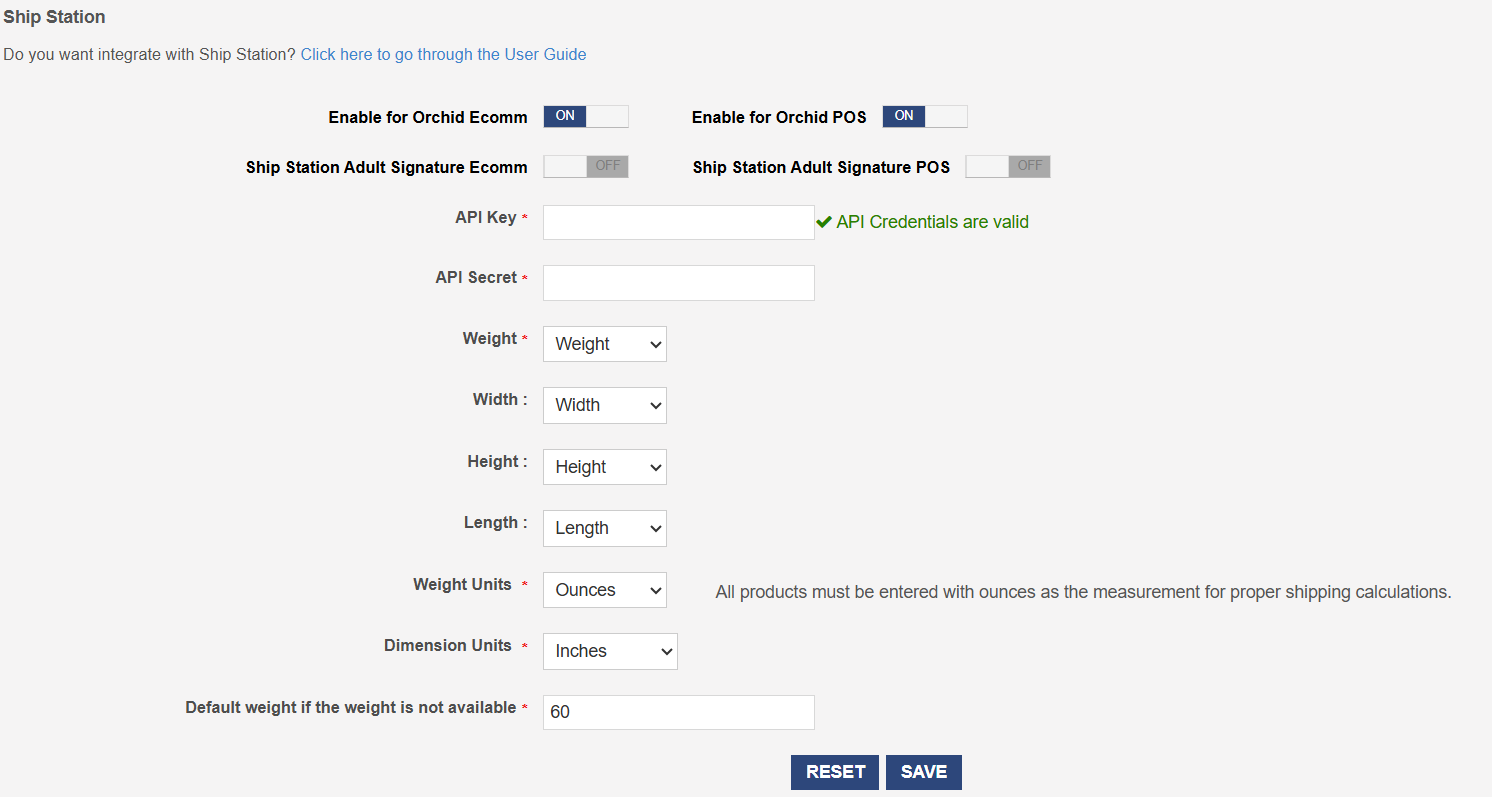Open the User Guide link
1492x797 pixels.
click(443, 54)
